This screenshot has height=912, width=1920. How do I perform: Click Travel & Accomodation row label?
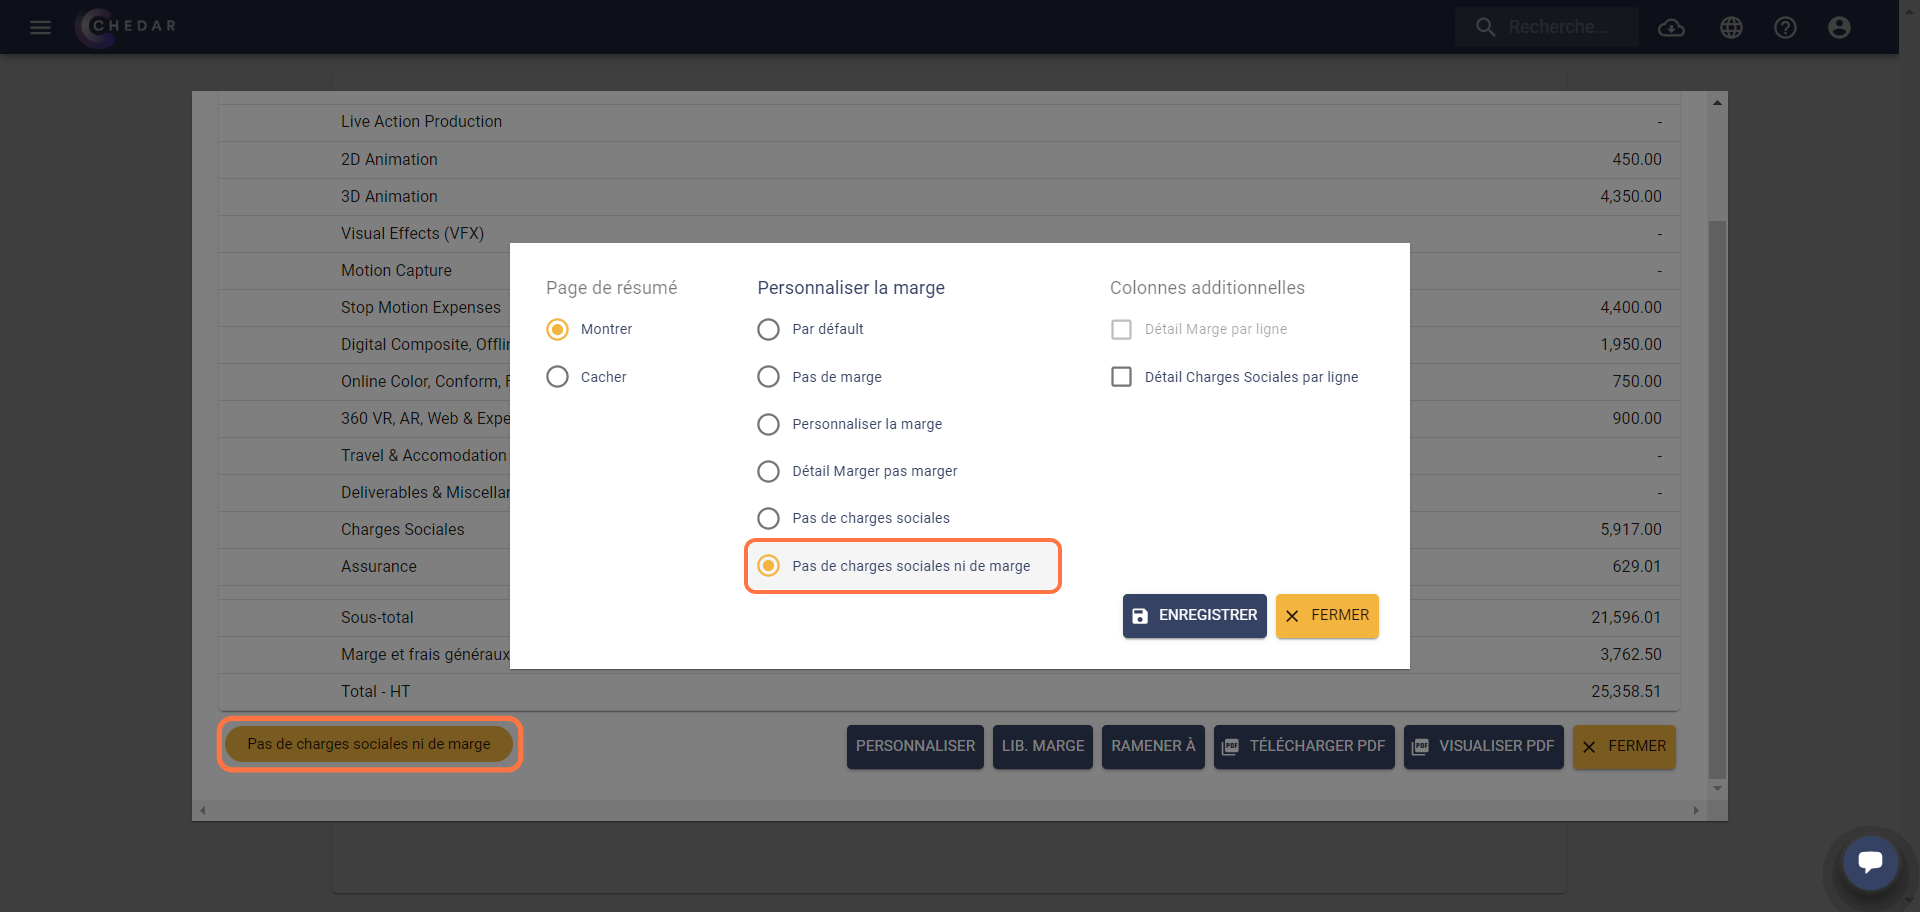[424, 455]
